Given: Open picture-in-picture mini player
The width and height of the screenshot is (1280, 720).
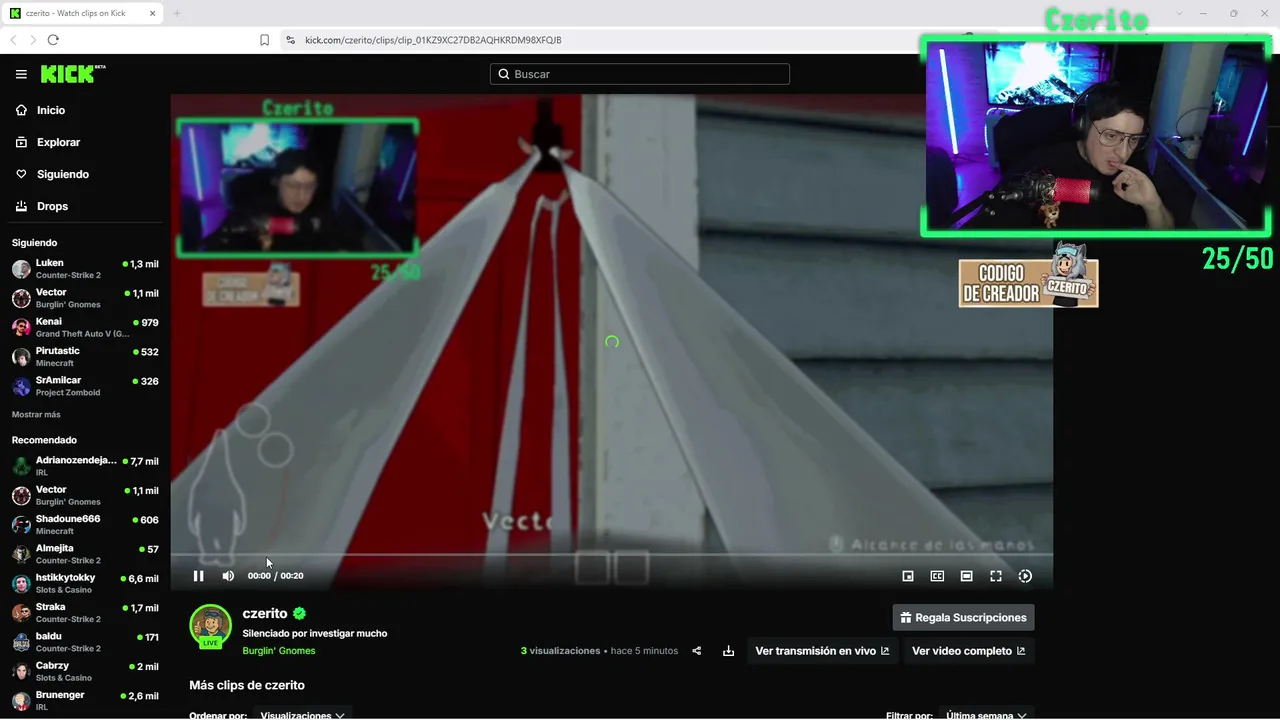Looking at the screenshot, I should coord(908,576).
